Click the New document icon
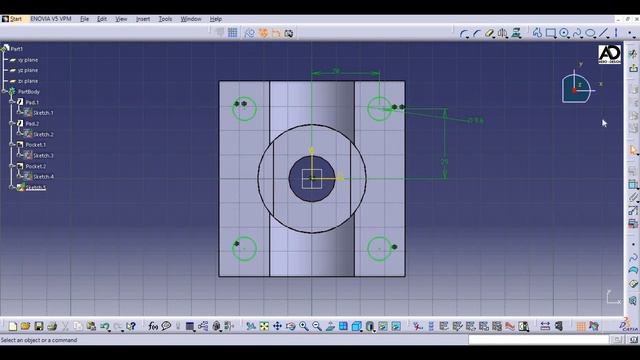Screen dimensions: 640x360 coord(13,326)
